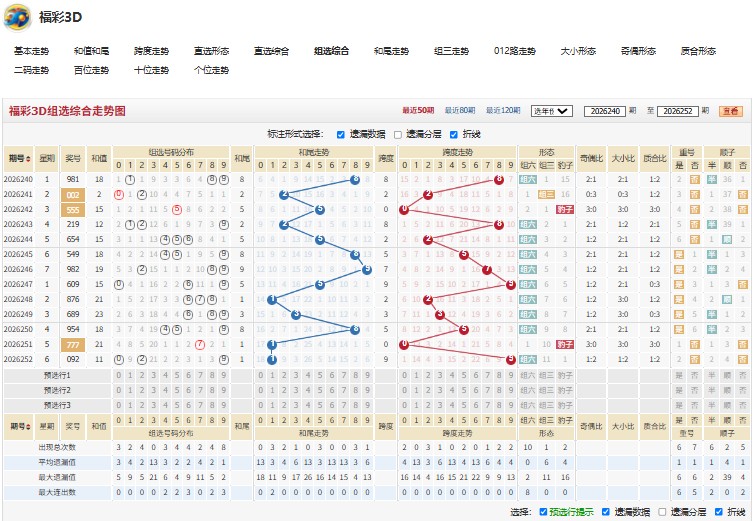Click the 福彩3D组选综合走势图 title
Screen dimensions: 755x521
[x=67, y=111]
